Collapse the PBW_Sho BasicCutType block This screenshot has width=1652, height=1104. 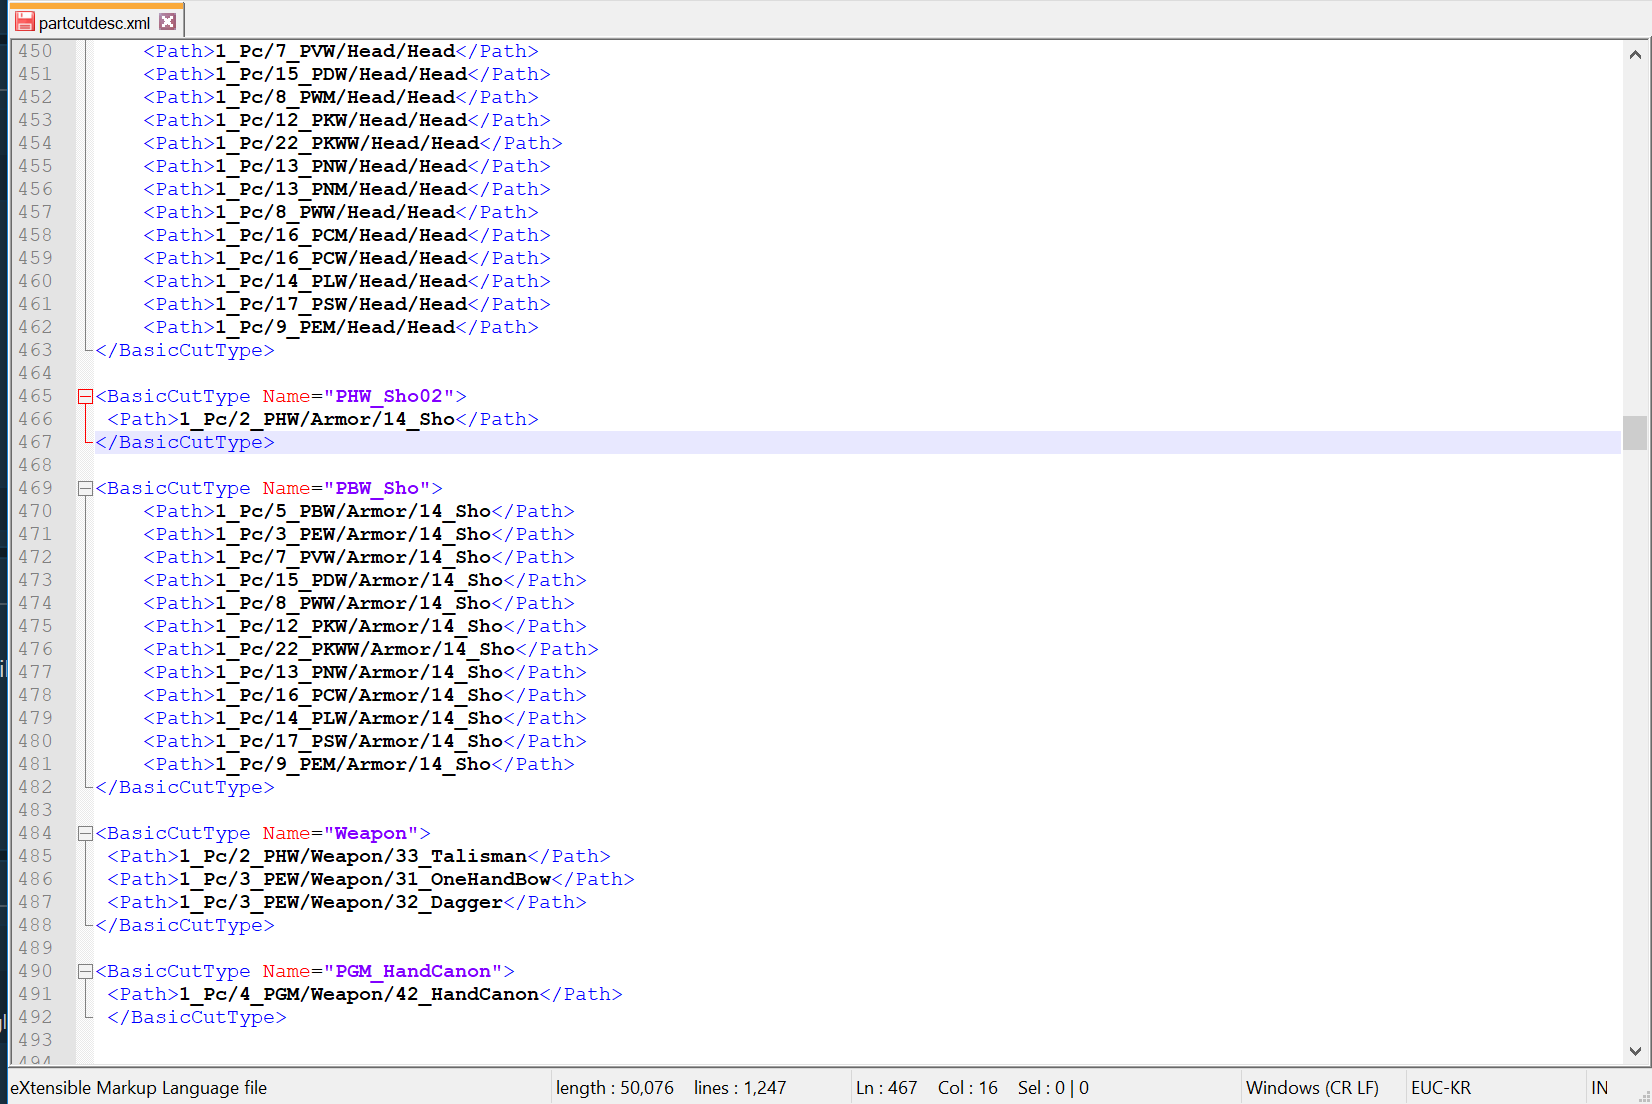[85, 489]
